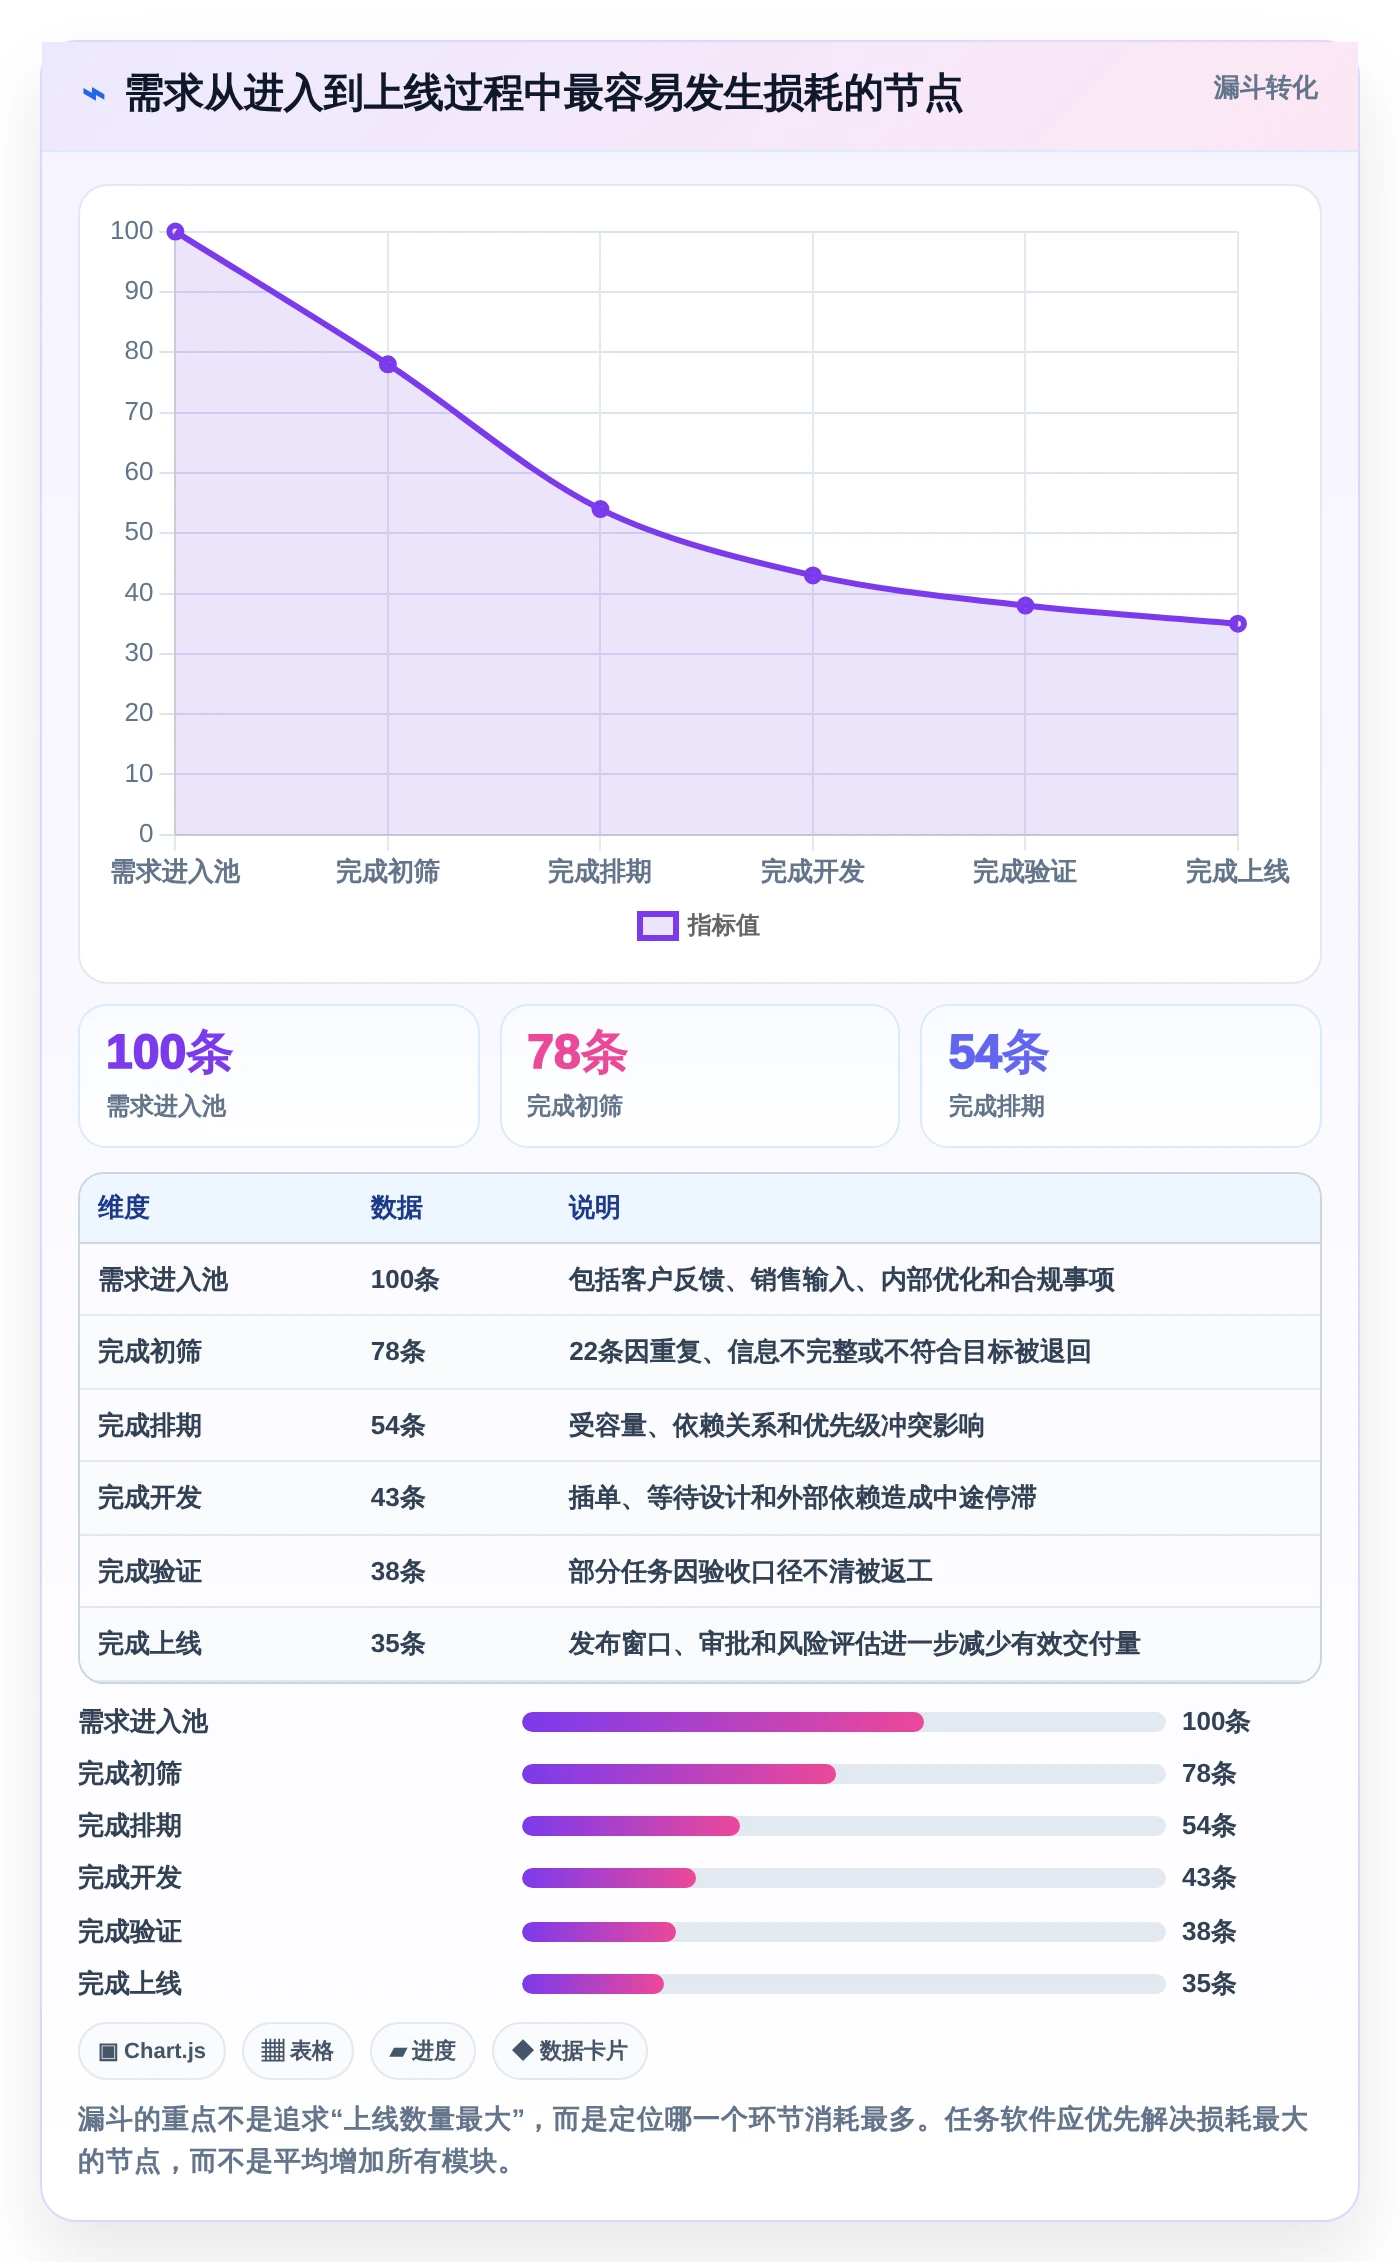1400x2262 pixels.
Task: Click the 完成排期 progress bar
Action: (844, 1826)
